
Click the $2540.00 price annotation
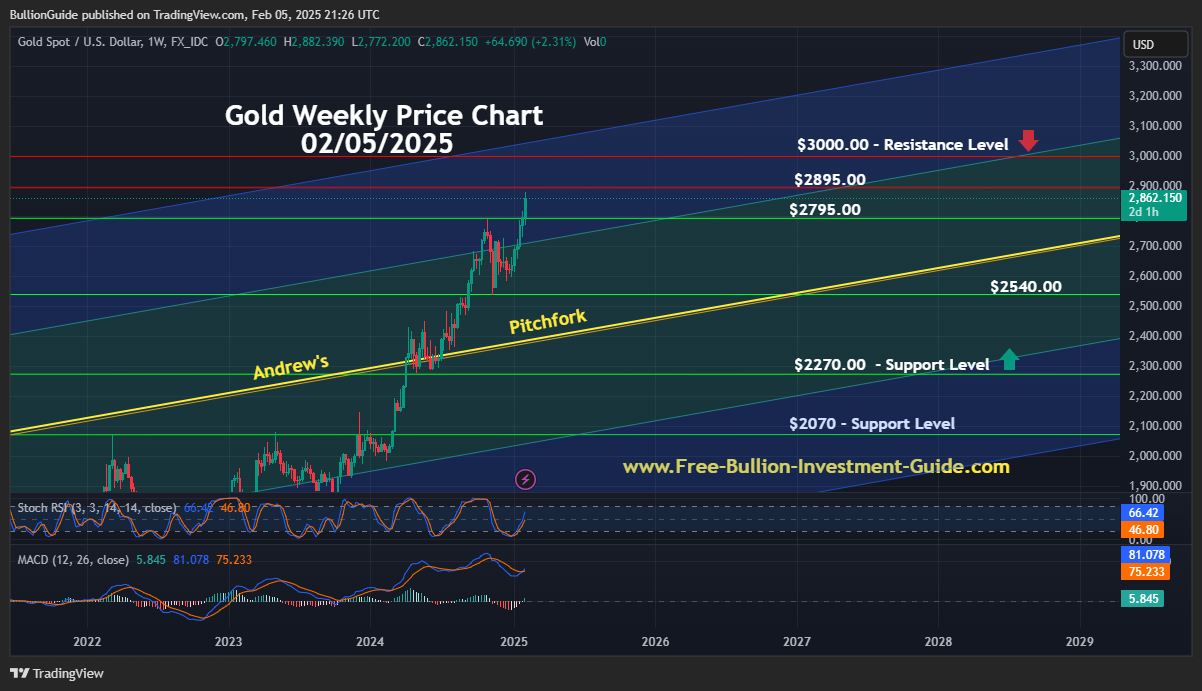1026,286
